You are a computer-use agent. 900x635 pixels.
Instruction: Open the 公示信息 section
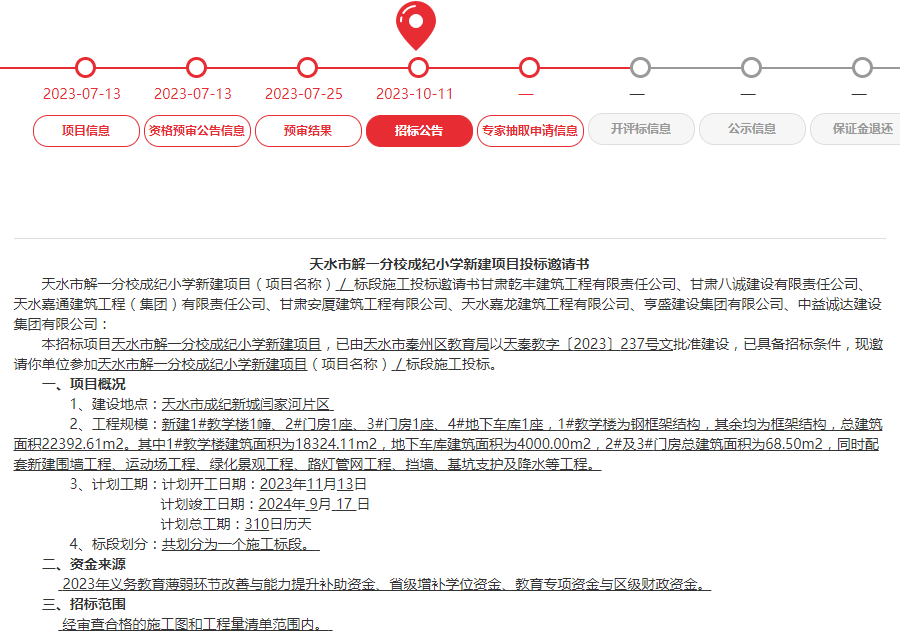coord(752,131)
